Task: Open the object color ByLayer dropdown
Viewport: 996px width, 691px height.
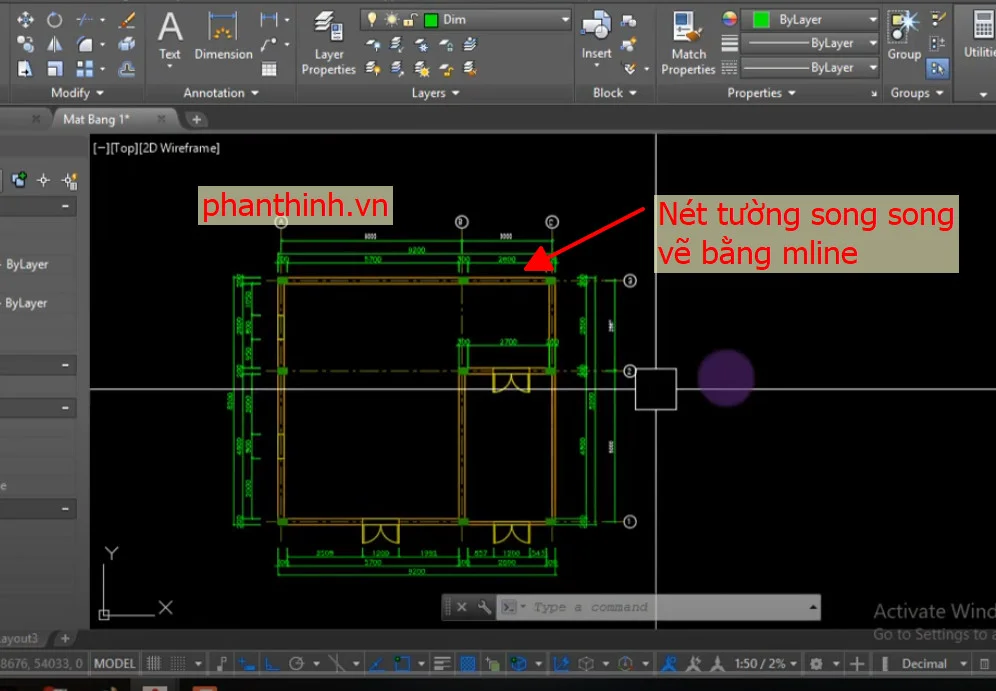Action: (x=873, y=20)
